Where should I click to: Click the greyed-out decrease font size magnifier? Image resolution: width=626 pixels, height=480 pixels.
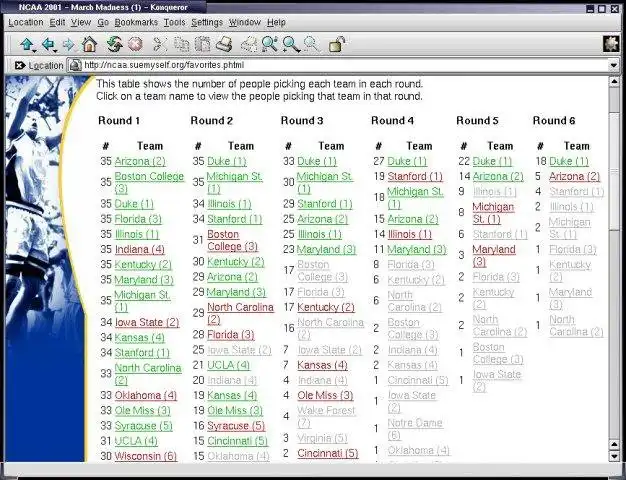(311, 44)
